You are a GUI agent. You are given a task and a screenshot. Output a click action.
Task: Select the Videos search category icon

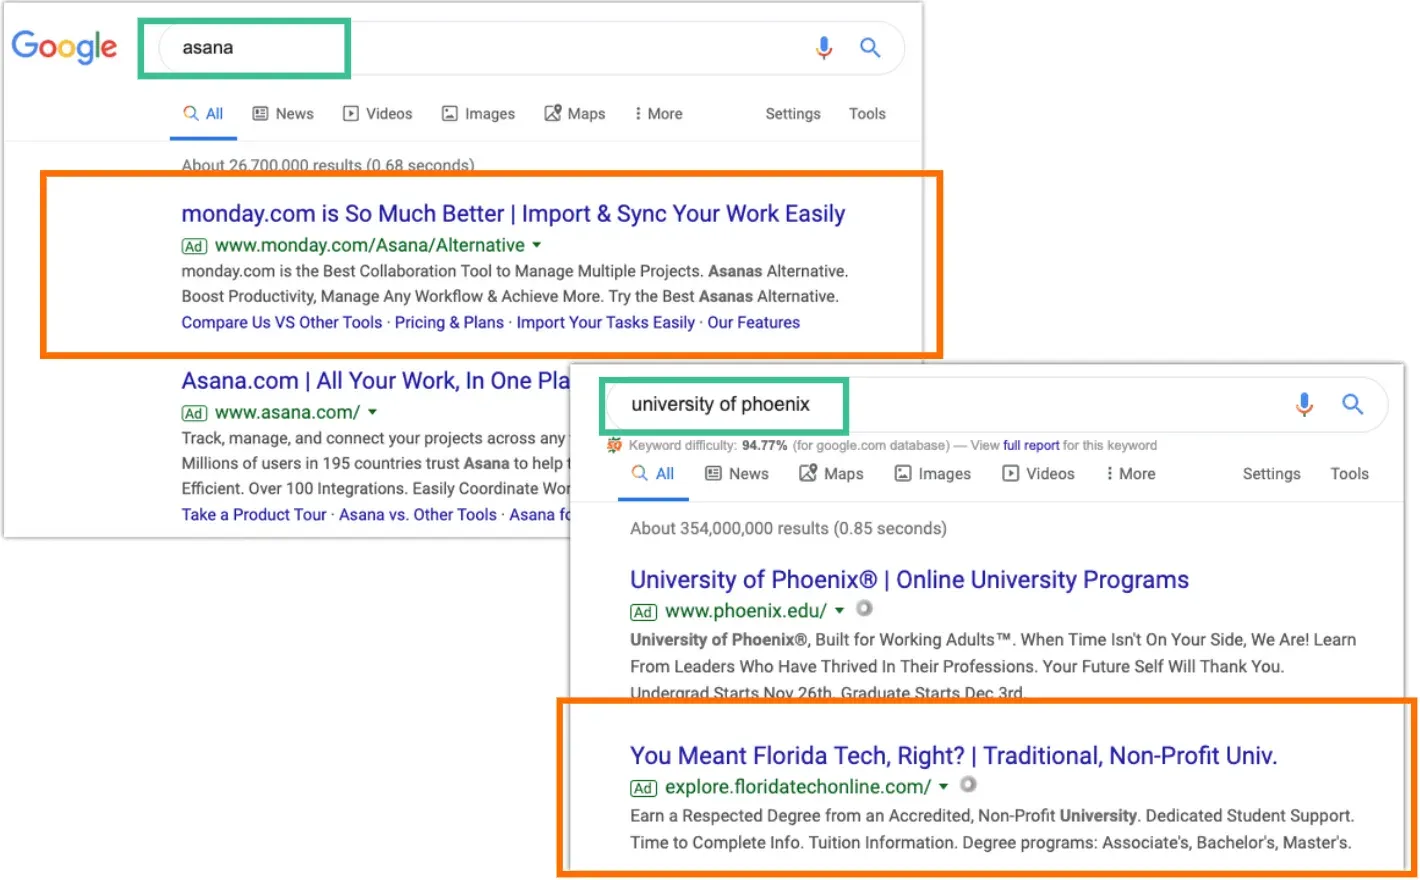pos(351,113)
